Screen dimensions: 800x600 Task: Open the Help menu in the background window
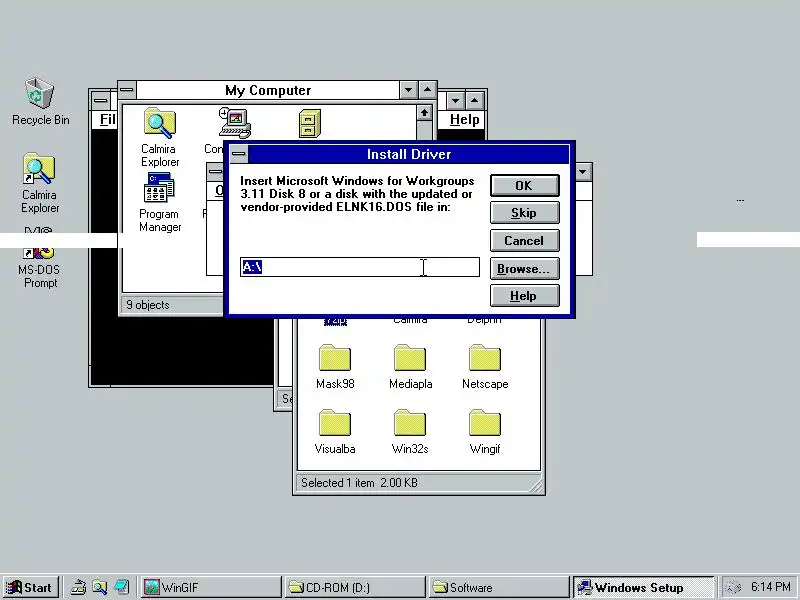pos(464,119)
